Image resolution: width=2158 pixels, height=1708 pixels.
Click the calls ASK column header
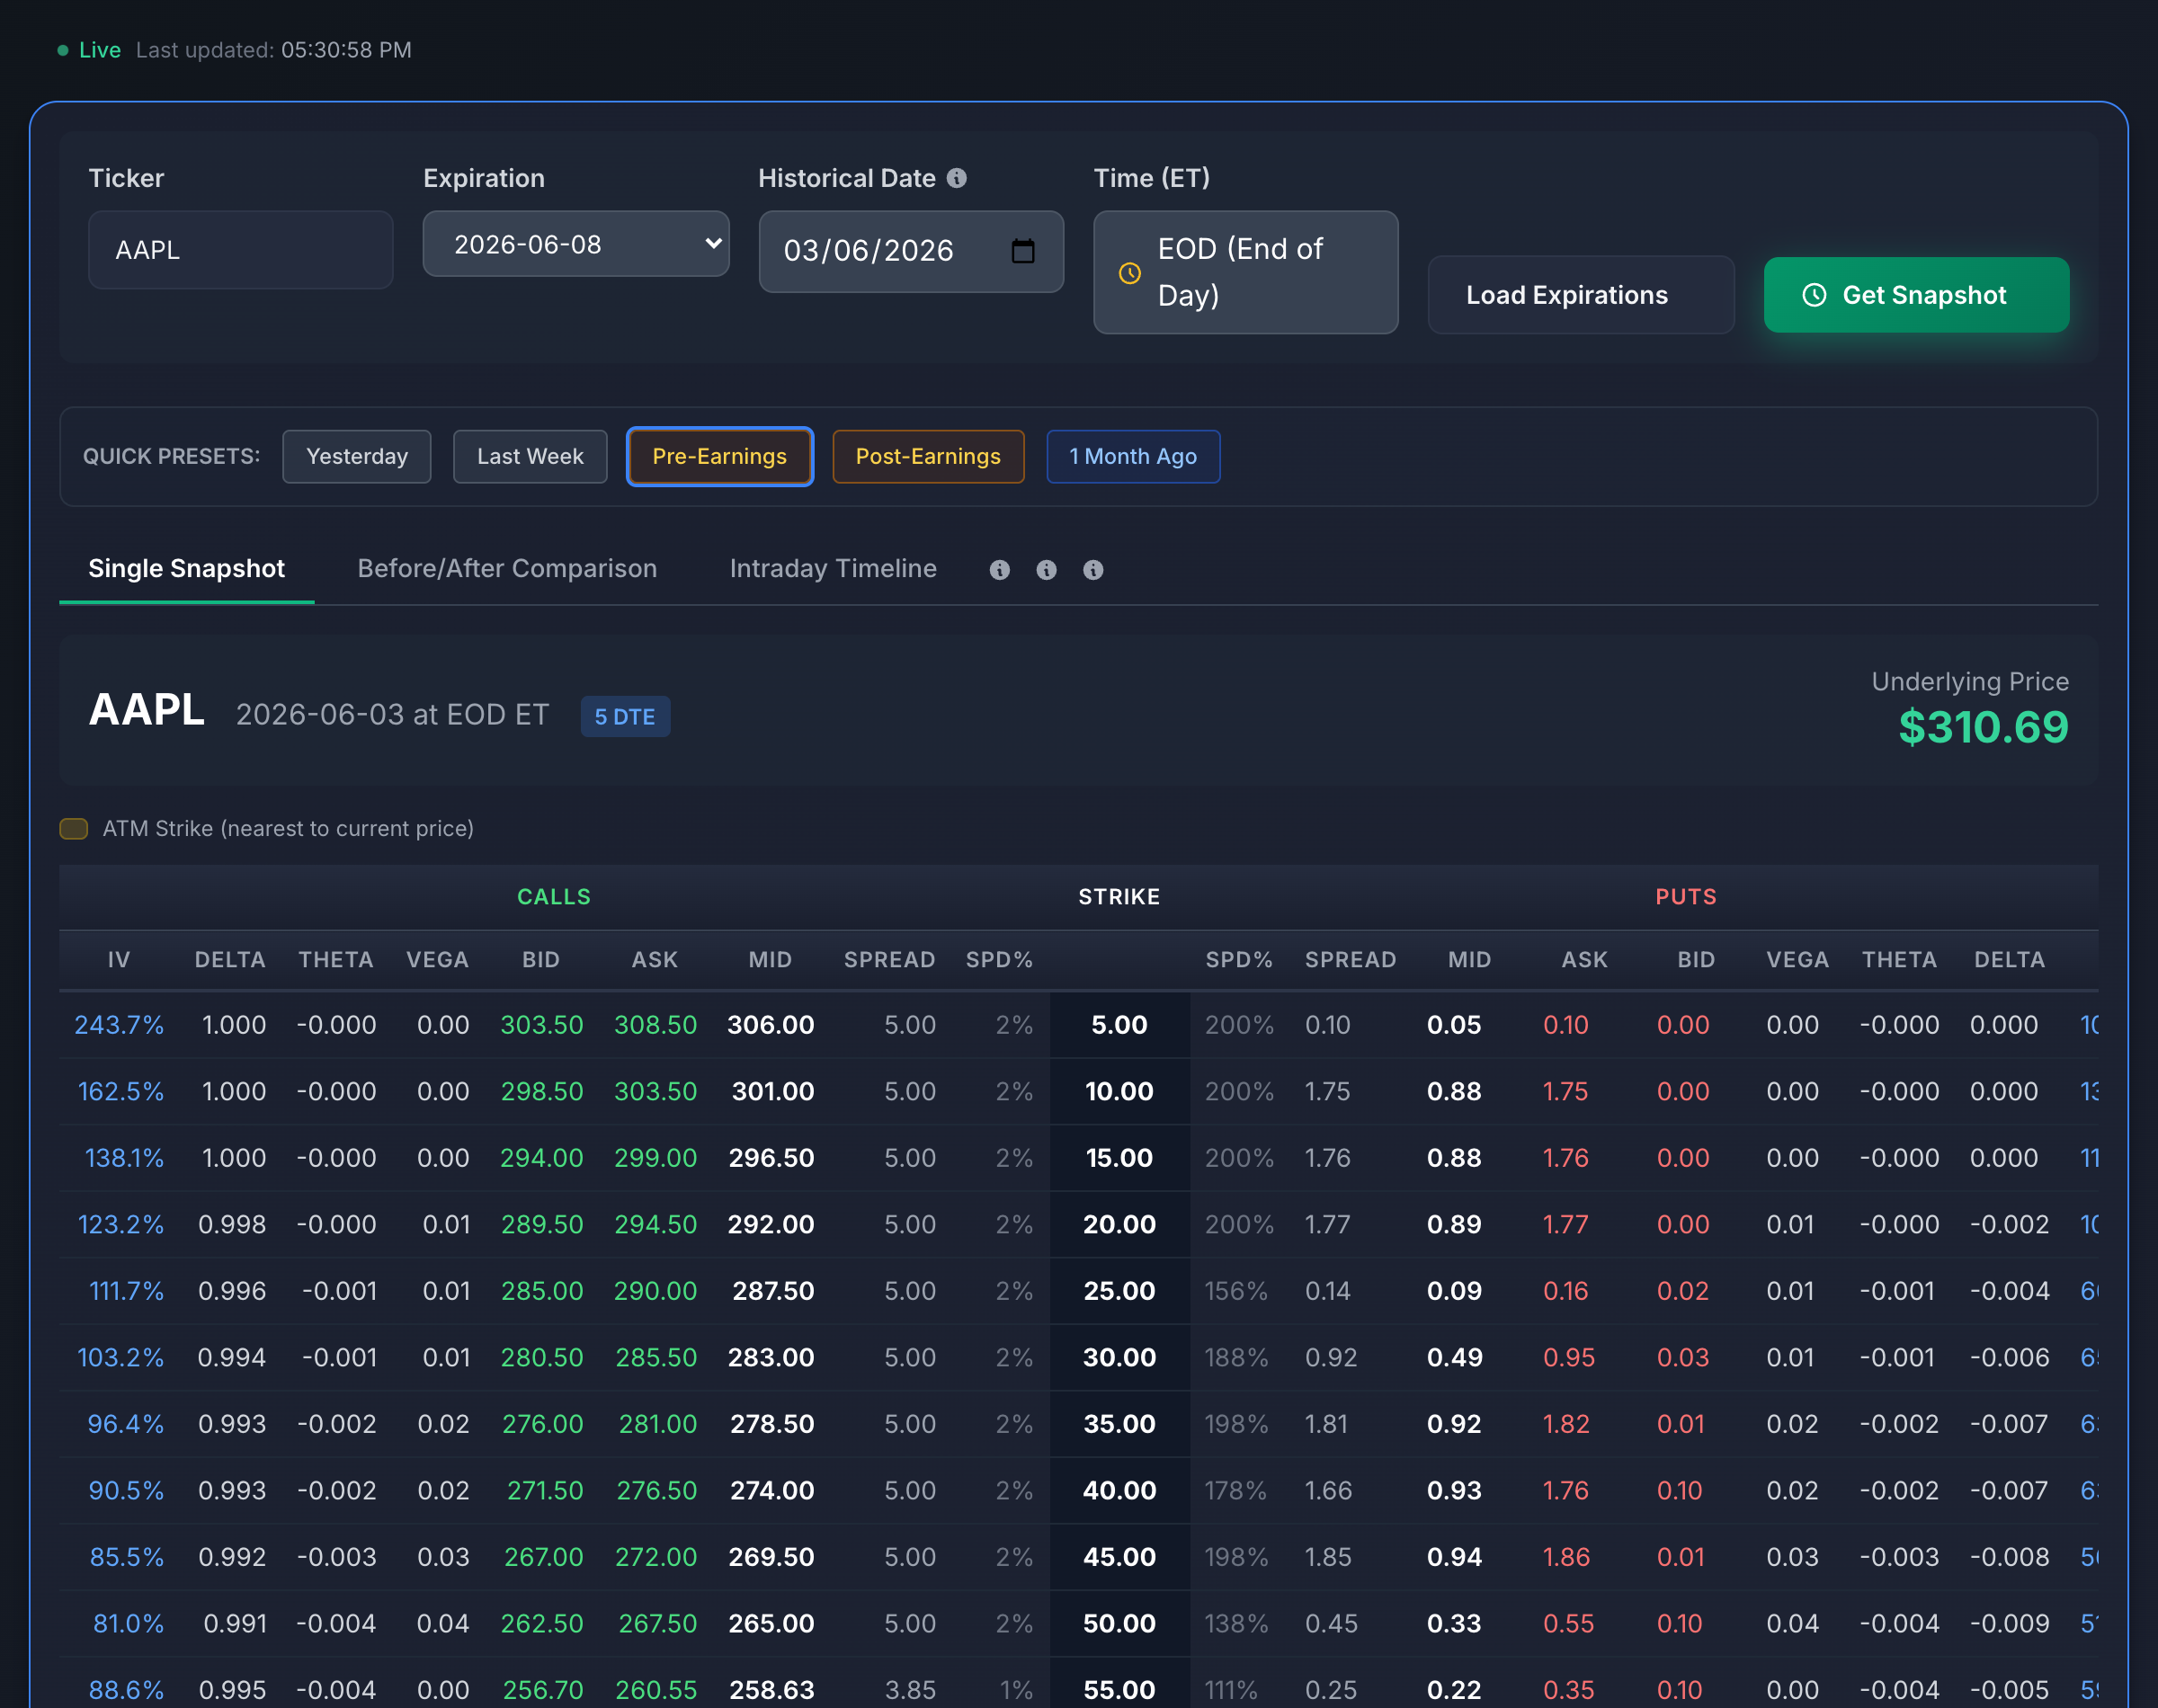655,960
